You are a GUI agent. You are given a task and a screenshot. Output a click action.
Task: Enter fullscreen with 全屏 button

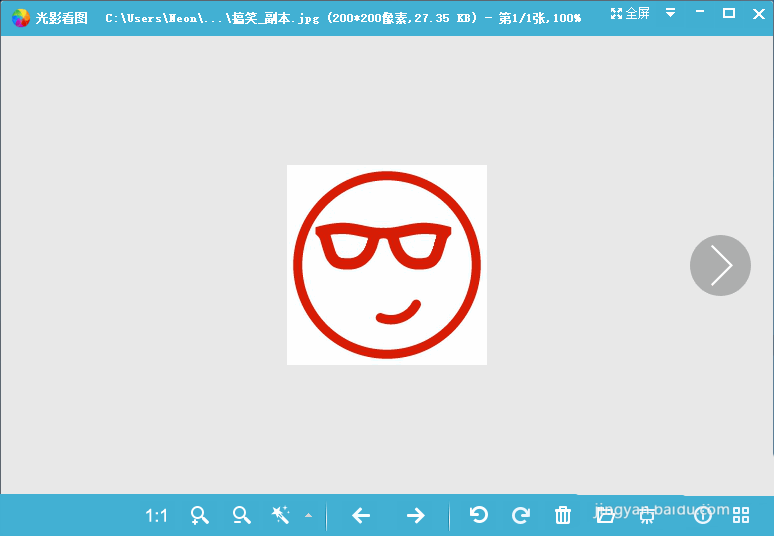click(x=630, y=14)
